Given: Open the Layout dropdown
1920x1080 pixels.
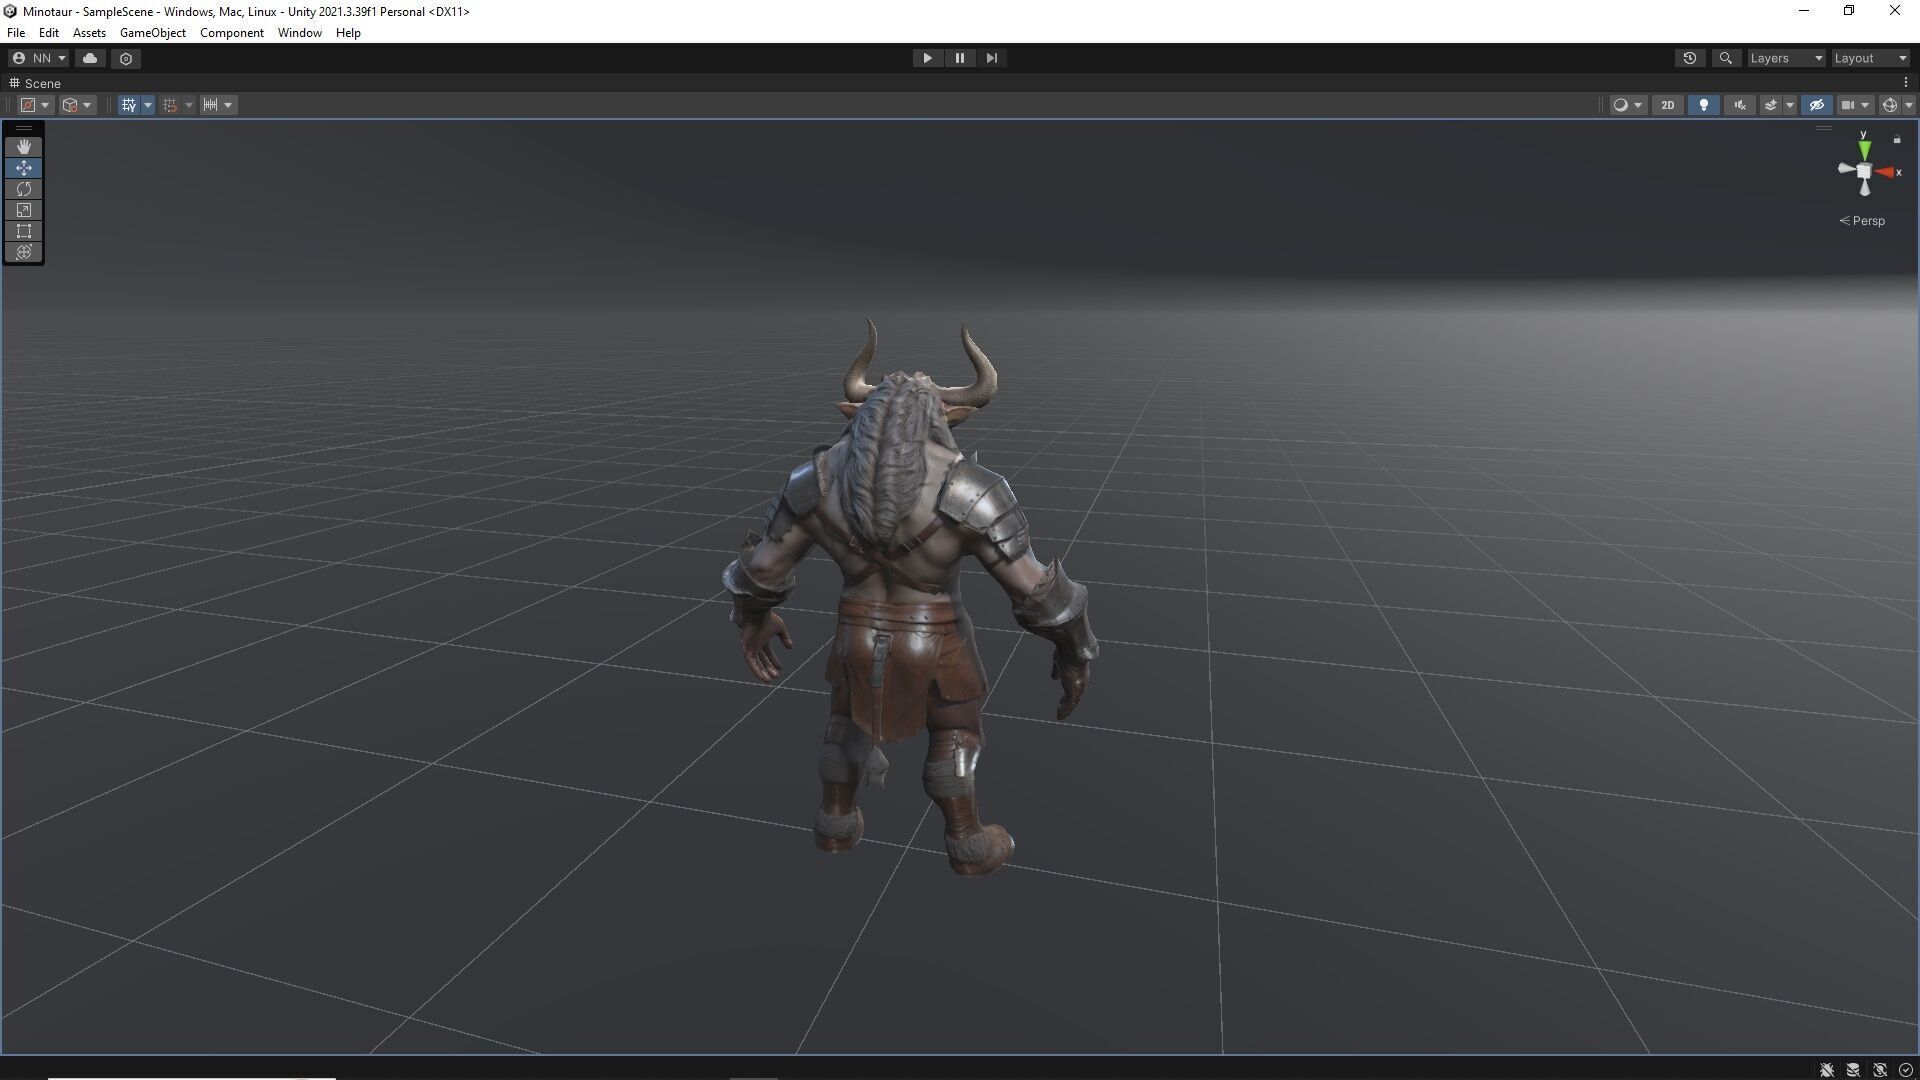Looking at the screenshot, I should (1871, 58).
